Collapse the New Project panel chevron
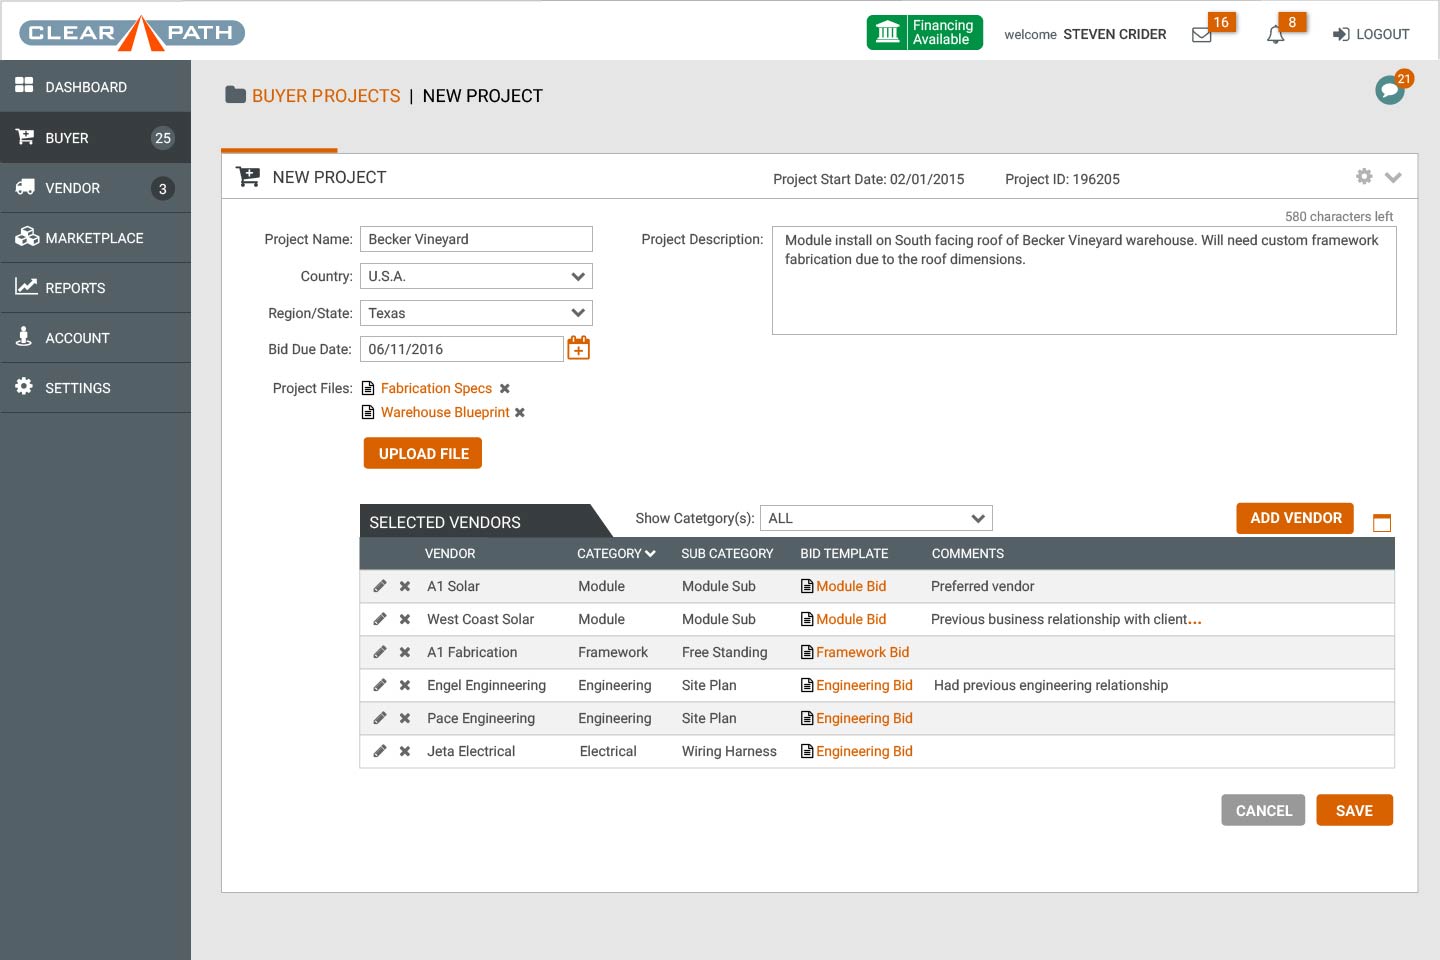This screenshot has height=960, width=1440. [x=1393, y=177]
